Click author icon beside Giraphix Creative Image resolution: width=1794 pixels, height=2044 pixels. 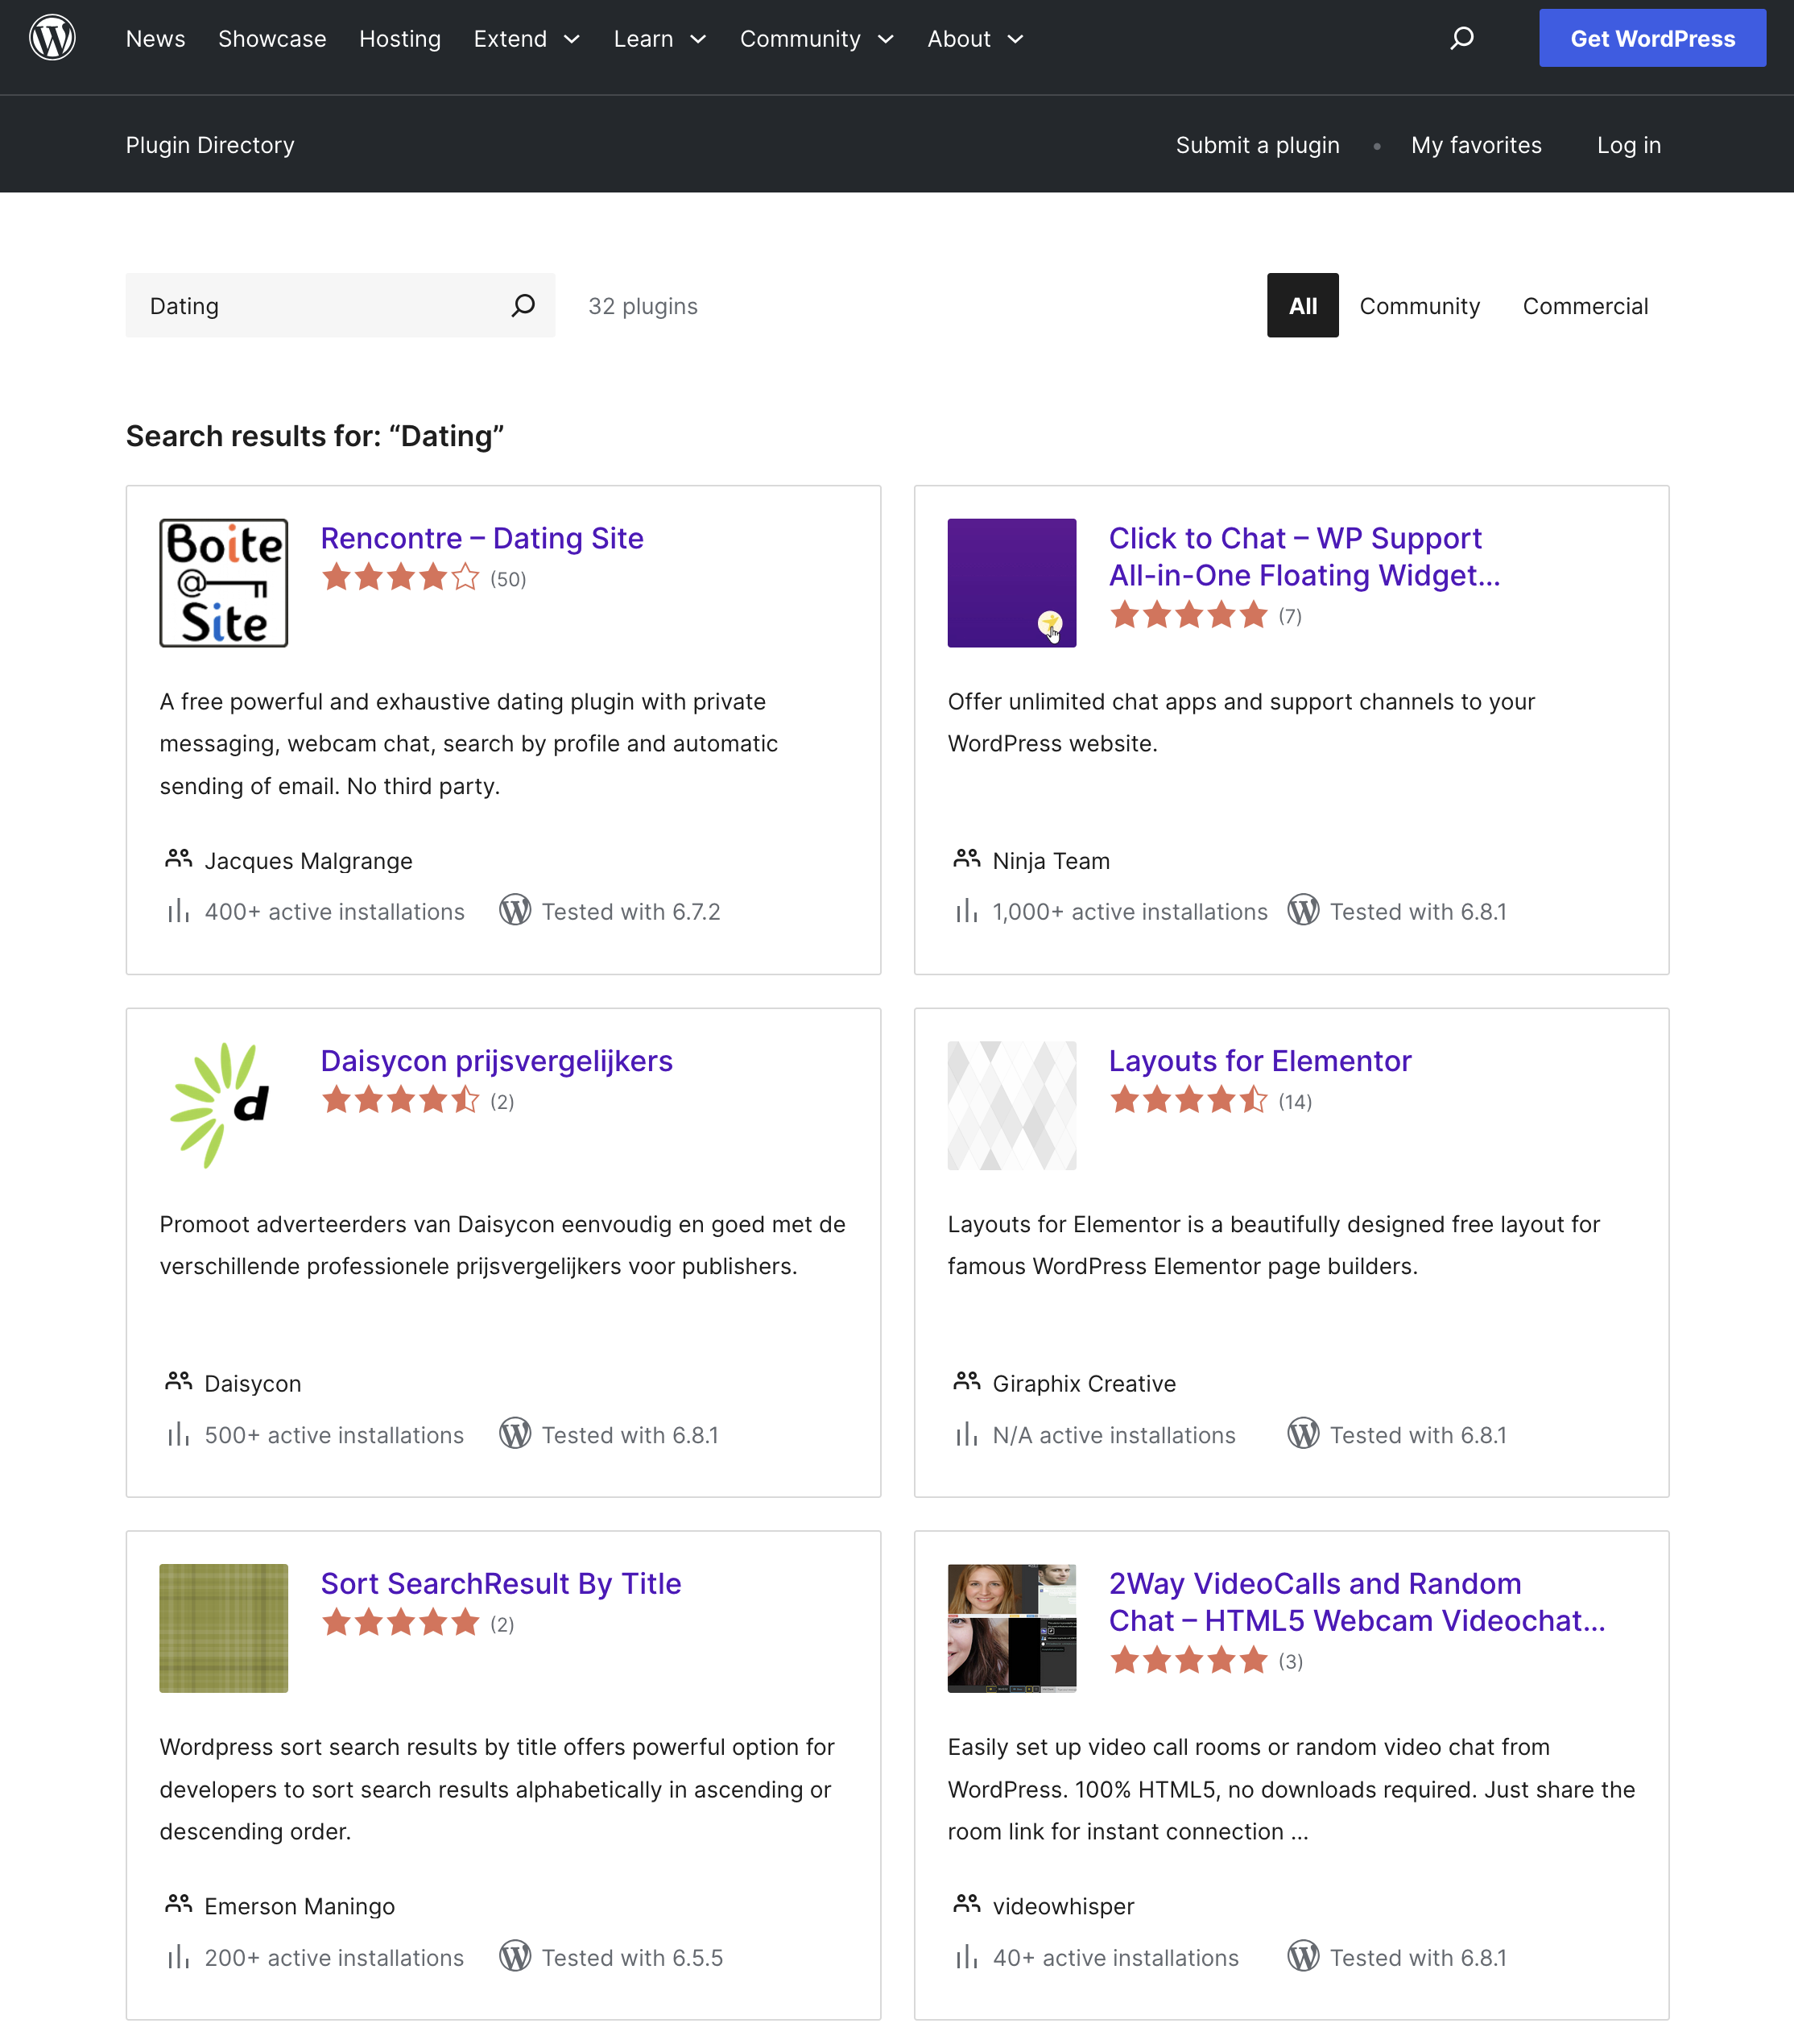tap(966, 1382)
